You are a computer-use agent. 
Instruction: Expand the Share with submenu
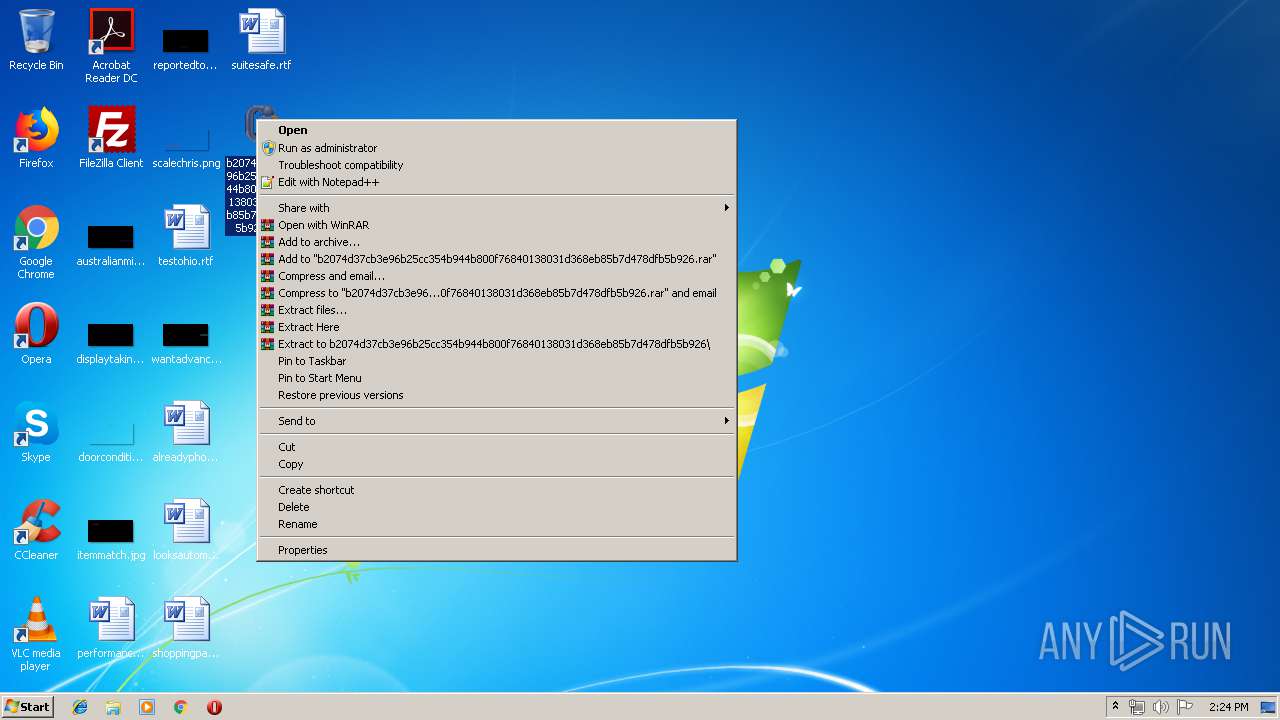pos(496,208)
